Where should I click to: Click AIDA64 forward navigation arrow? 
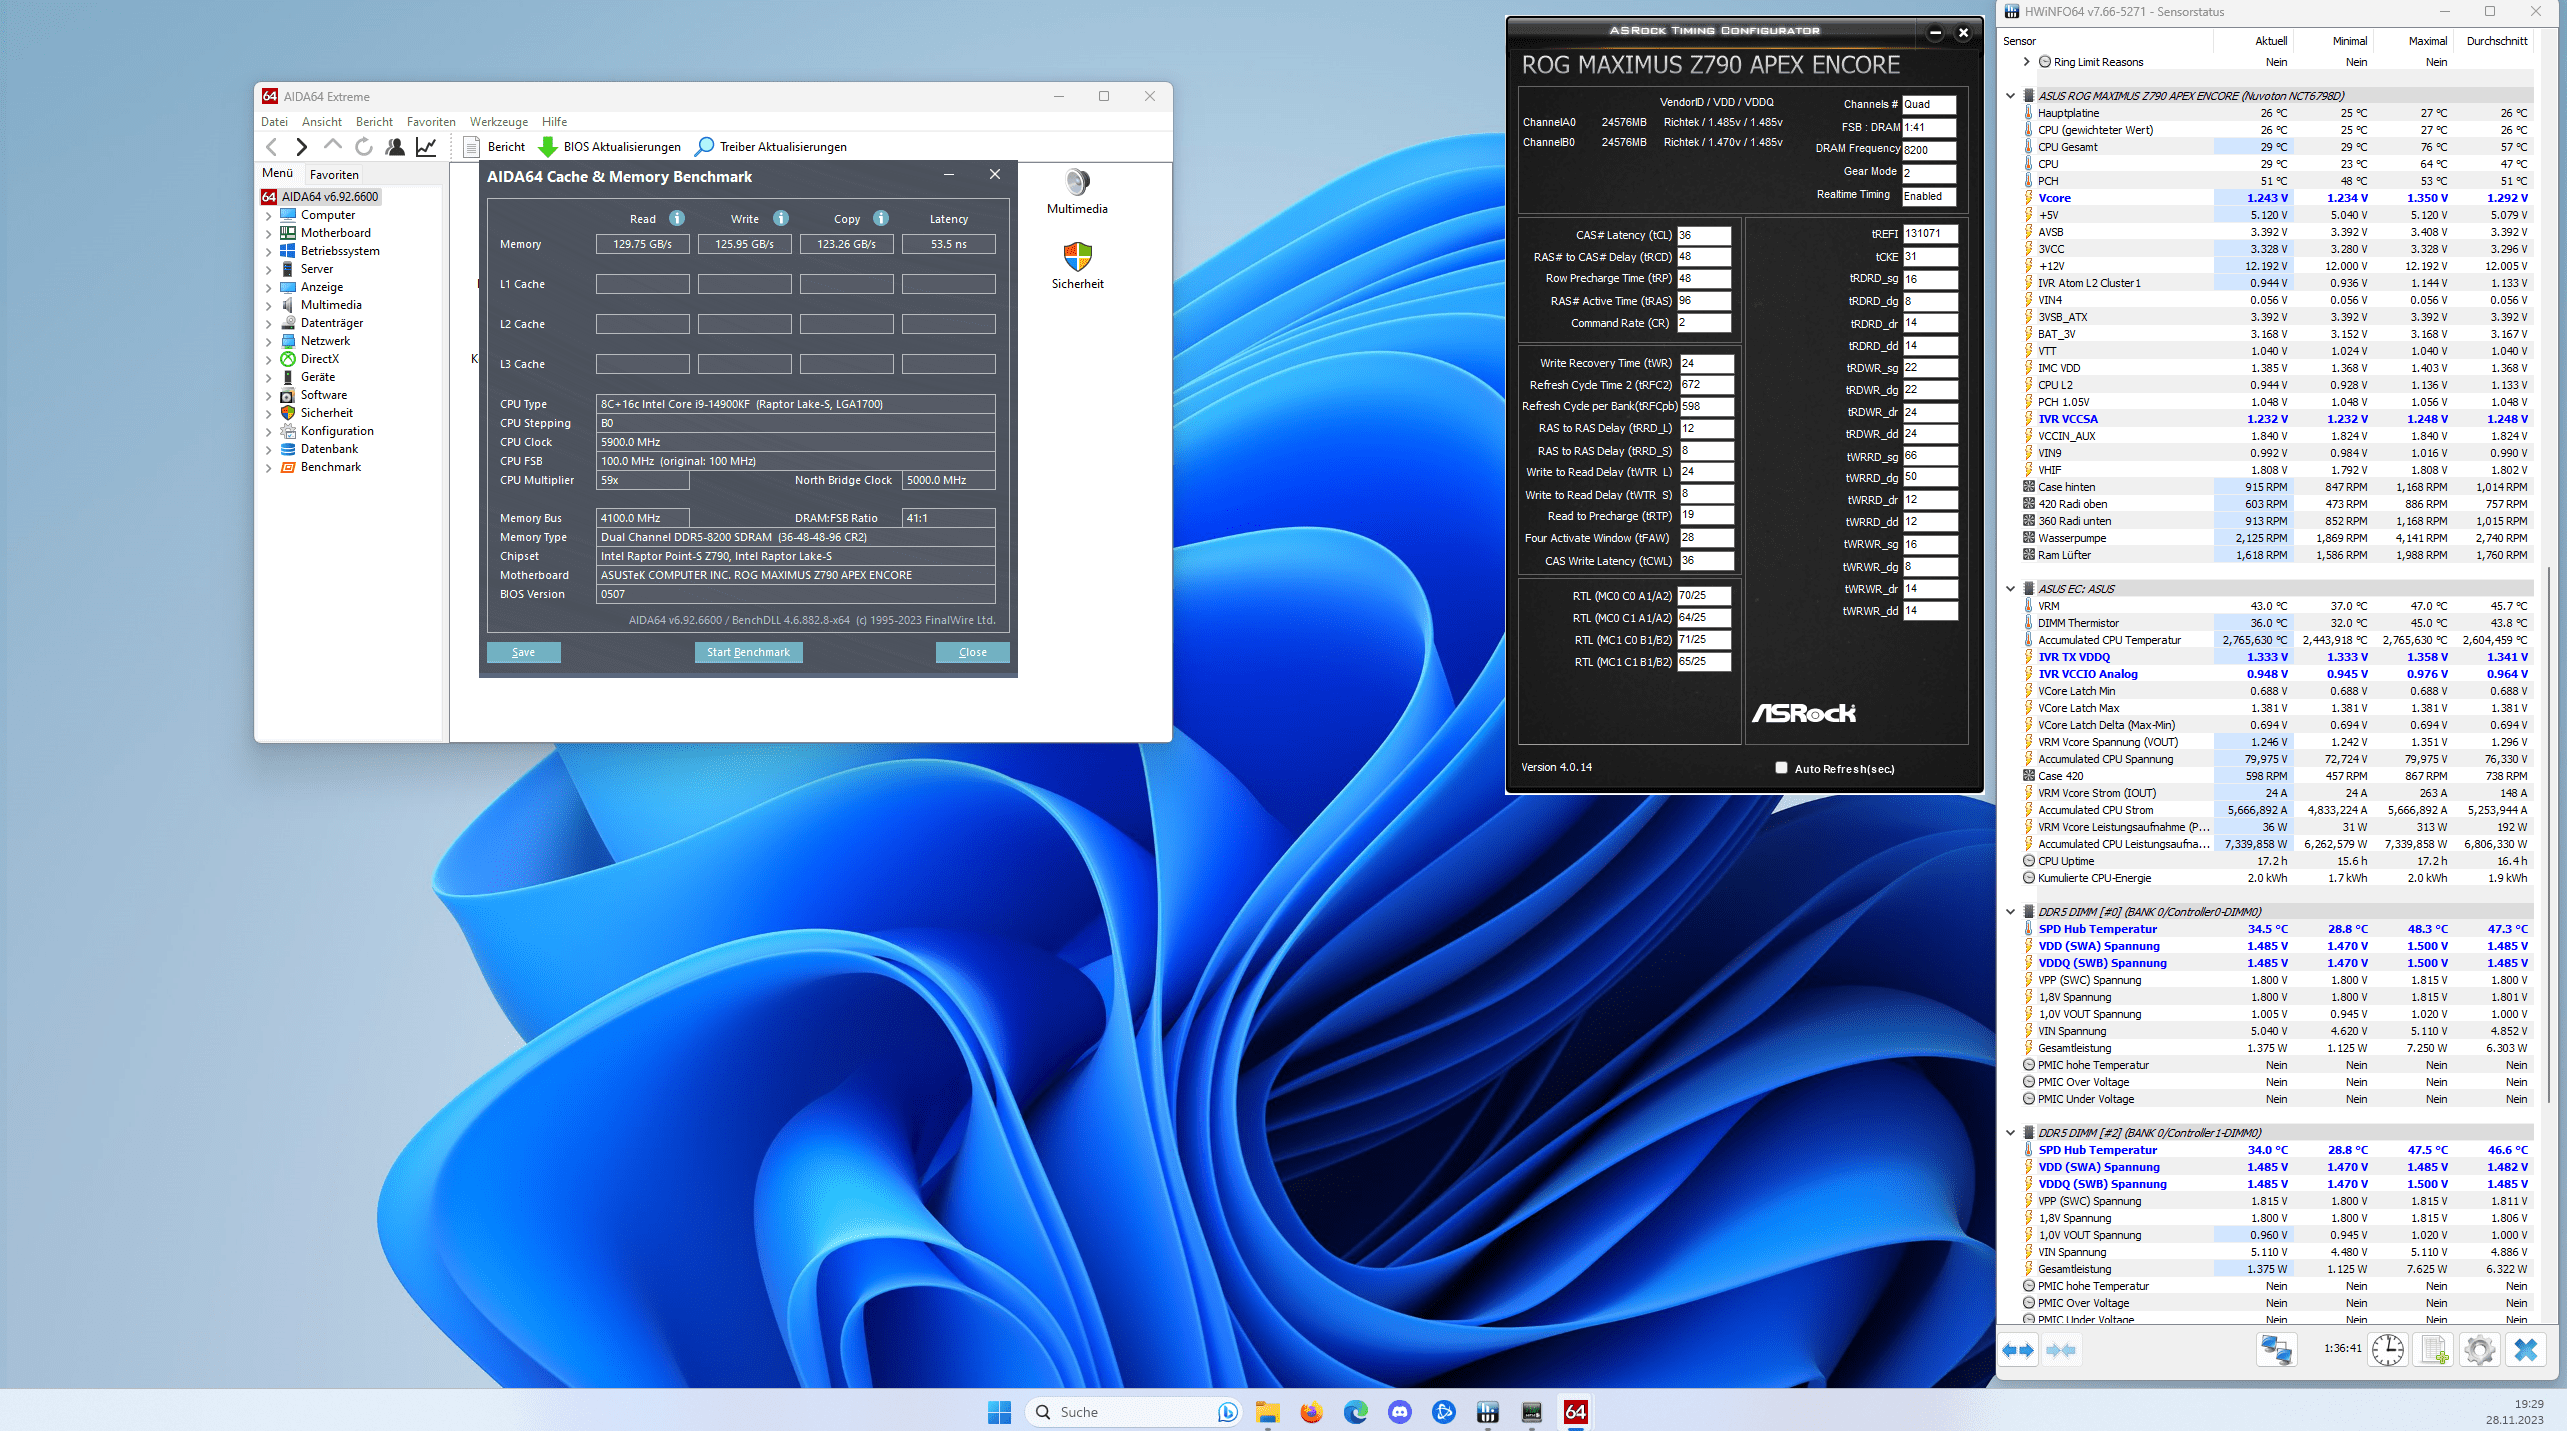301,147
